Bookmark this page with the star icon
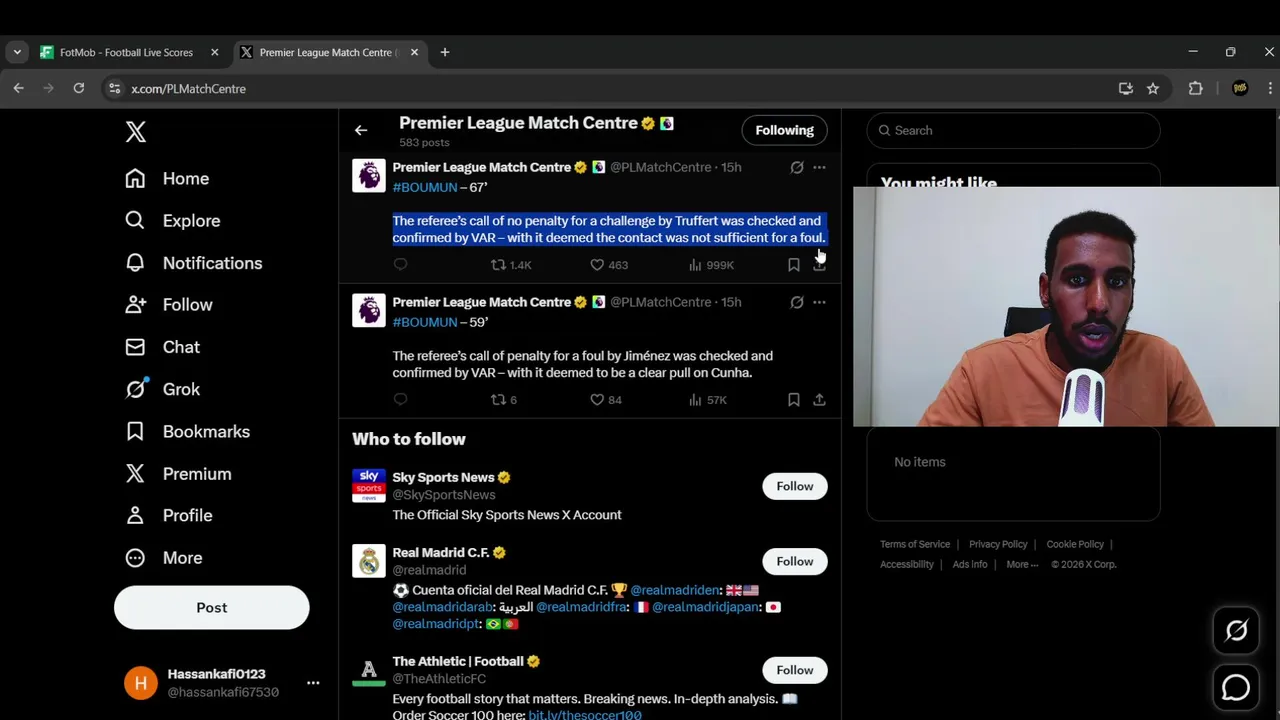Viewport: 1280px width, 720px height. point(1153,88)
